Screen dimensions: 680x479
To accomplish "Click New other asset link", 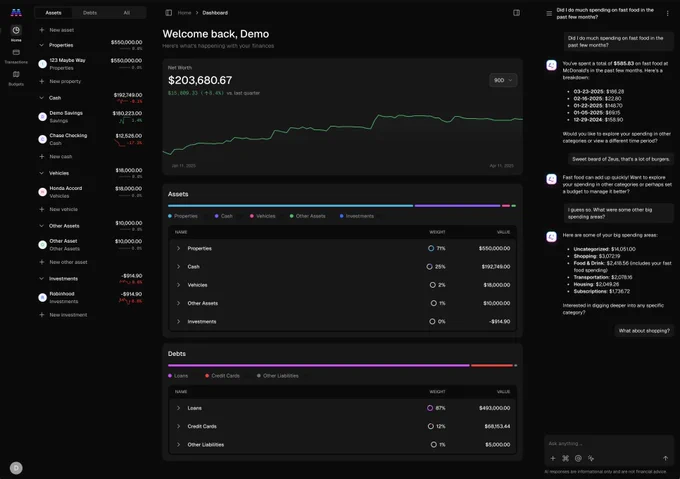I will click(x=68, y=262).
